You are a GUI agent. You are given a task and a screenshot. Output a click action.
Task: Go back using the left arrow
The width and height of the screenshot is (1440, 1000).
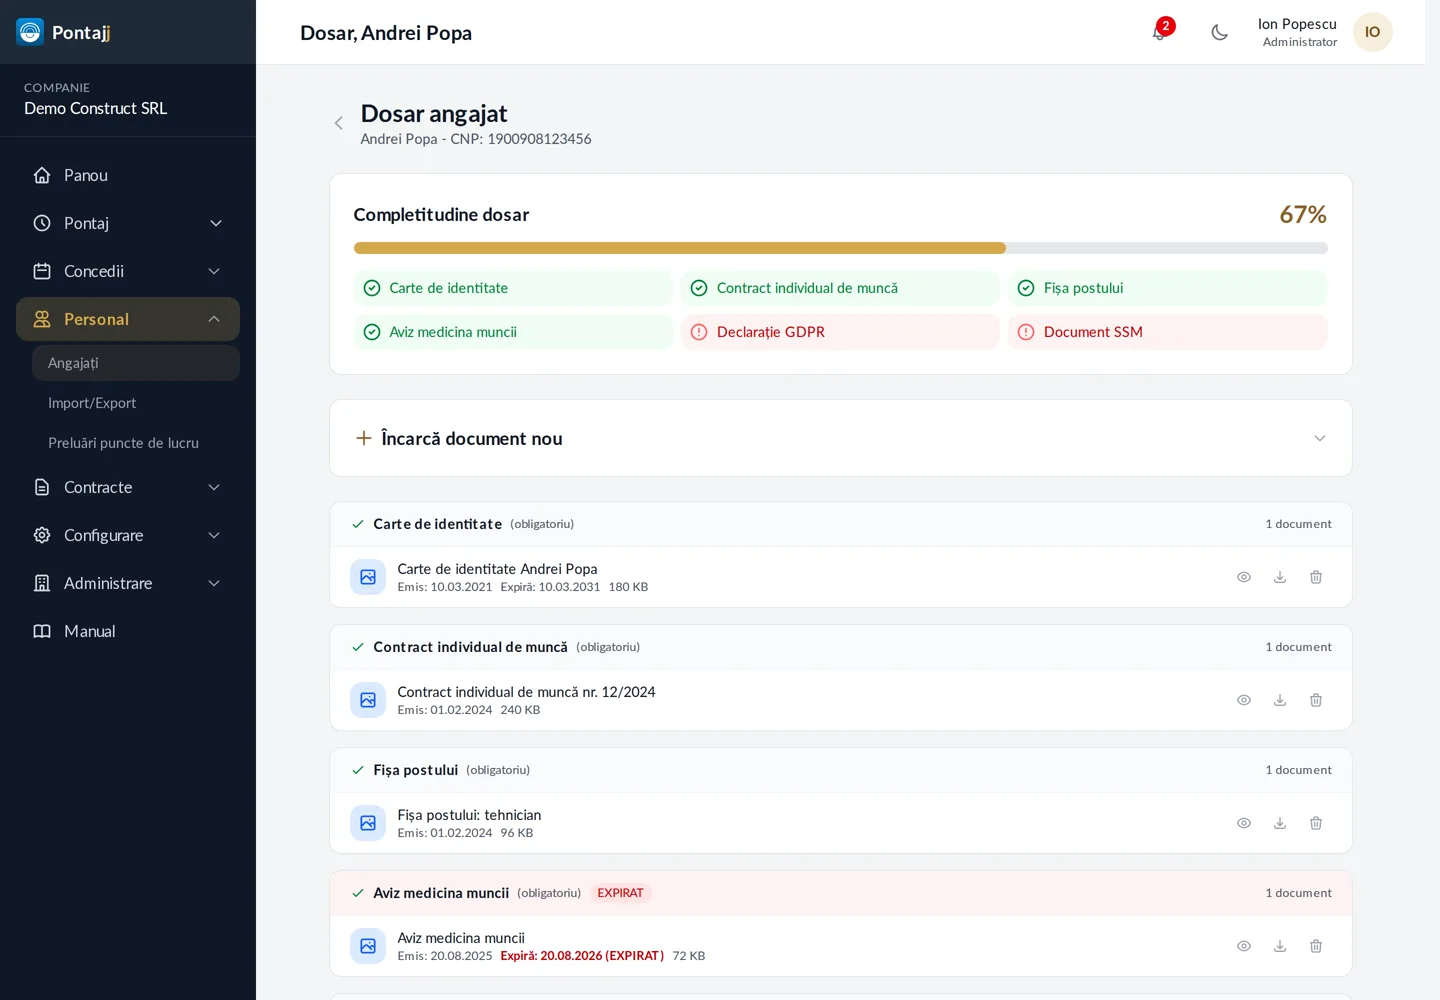pyautogui.click(x=339, y=123)
